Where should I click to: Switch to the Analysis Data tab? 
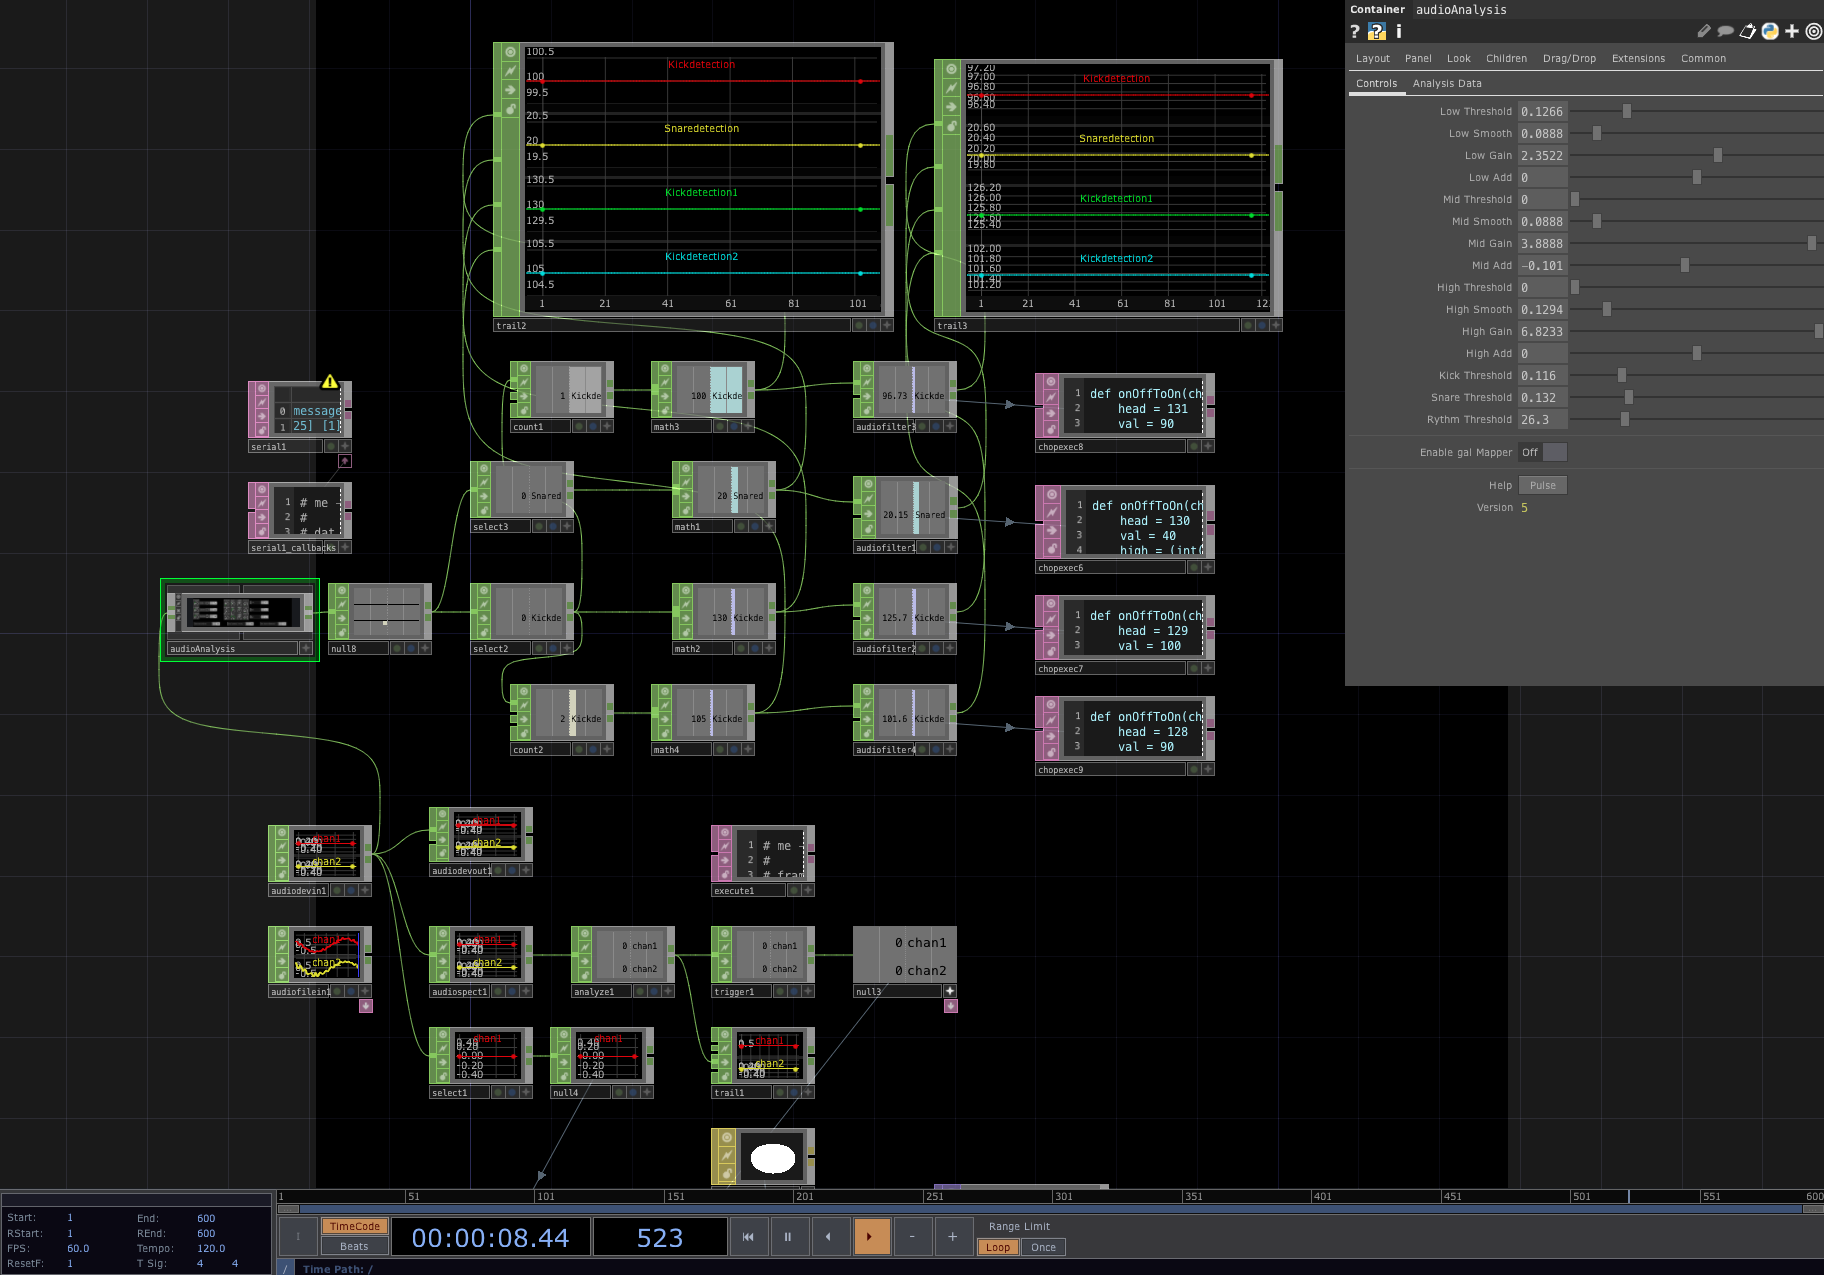(1447, 84)
